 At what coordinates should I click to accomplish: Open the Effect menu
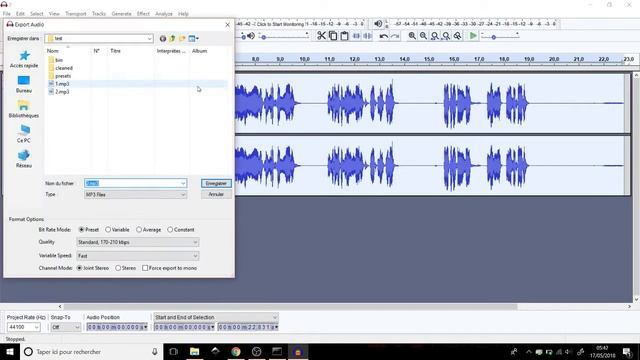pyautogui.click(x=143, y=14)
